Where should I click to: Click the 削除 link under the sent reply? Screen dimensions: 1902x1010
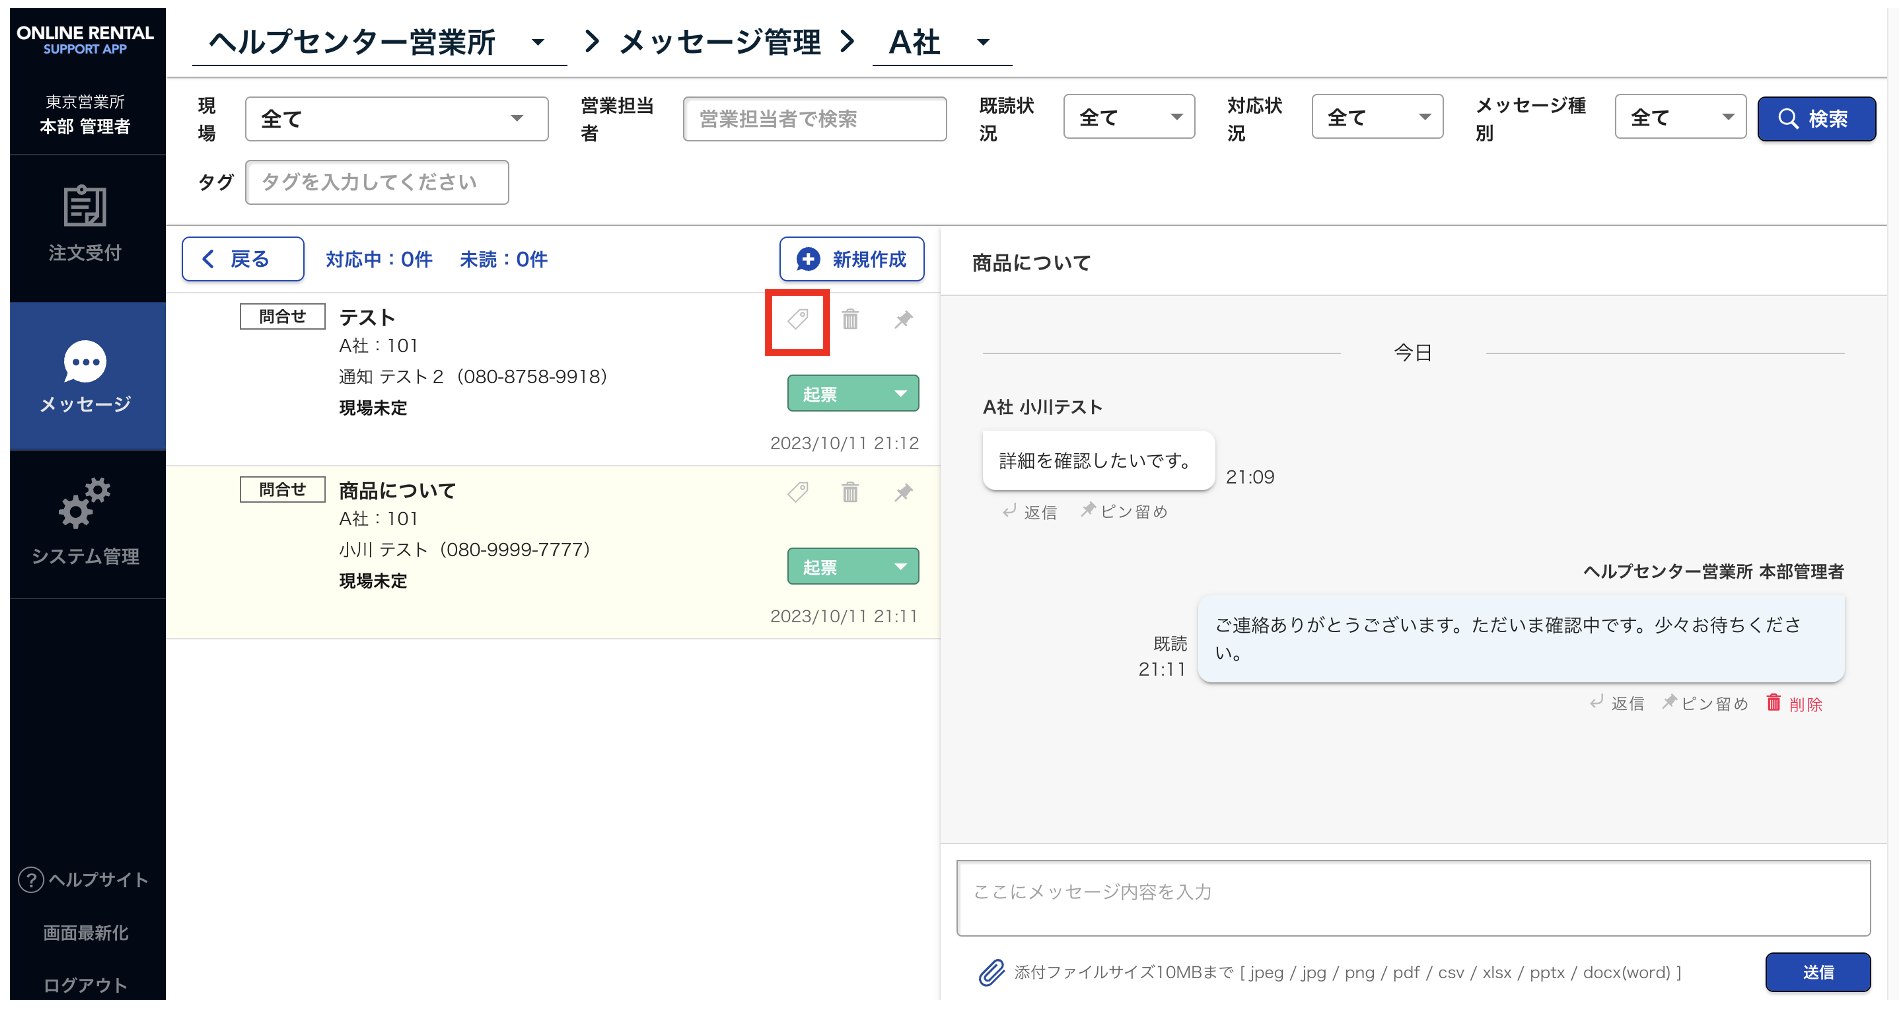click(x=1795, y=704)
